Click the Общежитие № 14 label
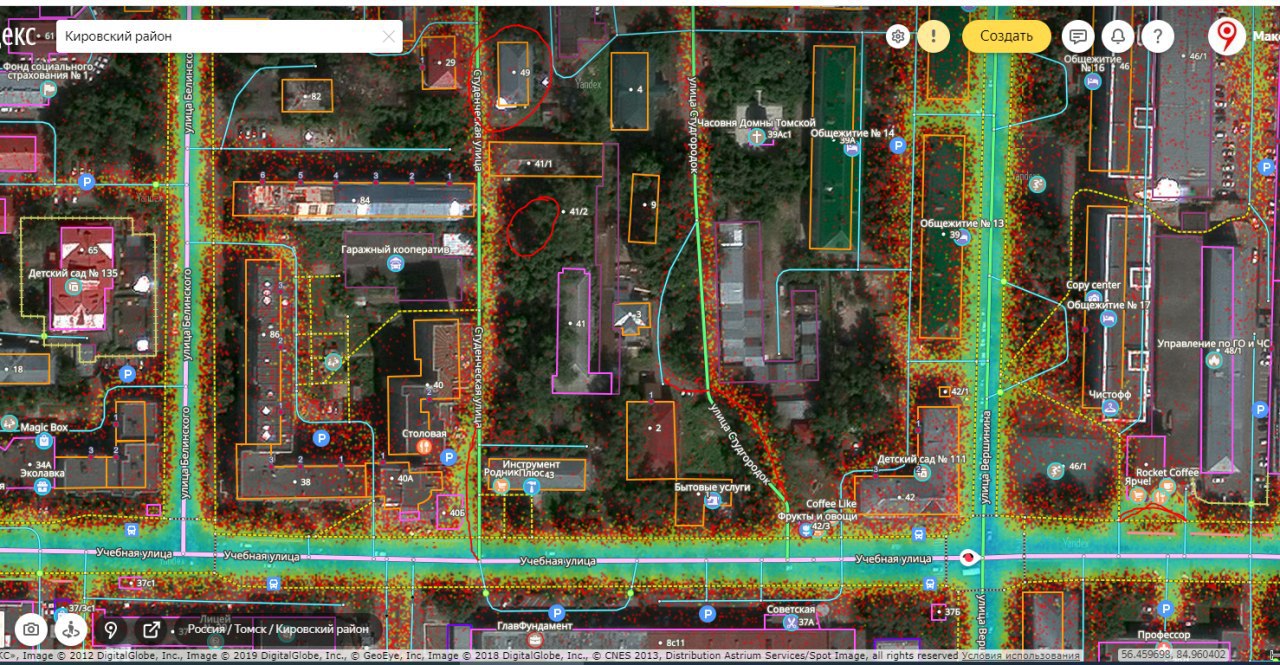The width and height of the screenshot is (1280, 665). click(852, 132)
